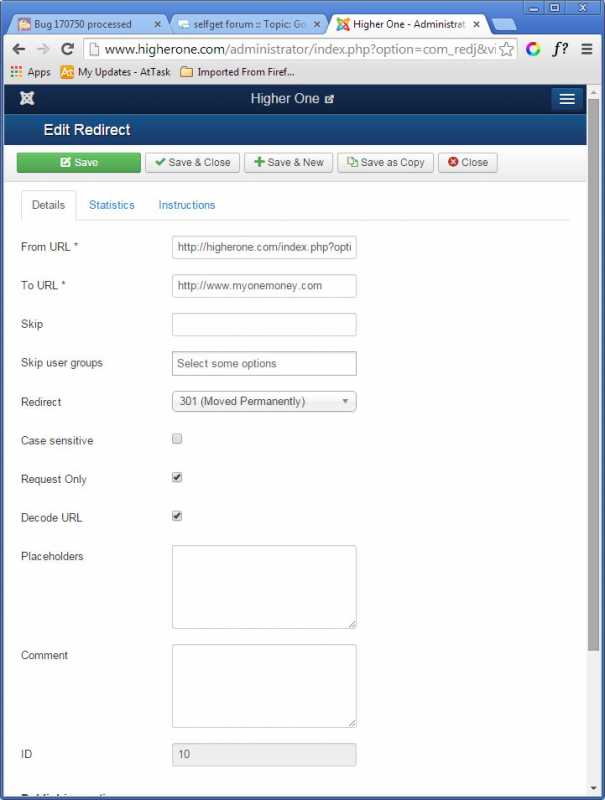This screenshot has width=605, height=800.
Task: Click the browser Forward arrow
Action: coord(43,49)
